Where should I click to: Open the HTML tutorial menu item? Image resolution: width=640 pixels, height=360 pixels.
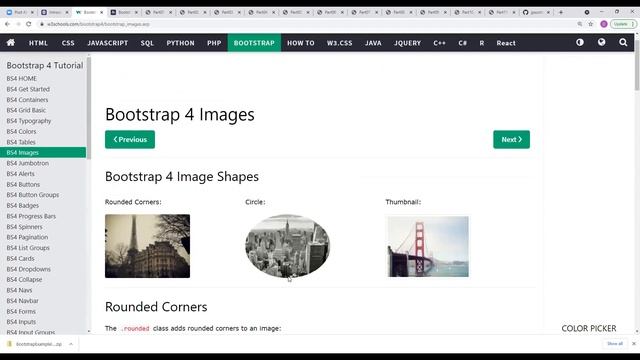38,43
